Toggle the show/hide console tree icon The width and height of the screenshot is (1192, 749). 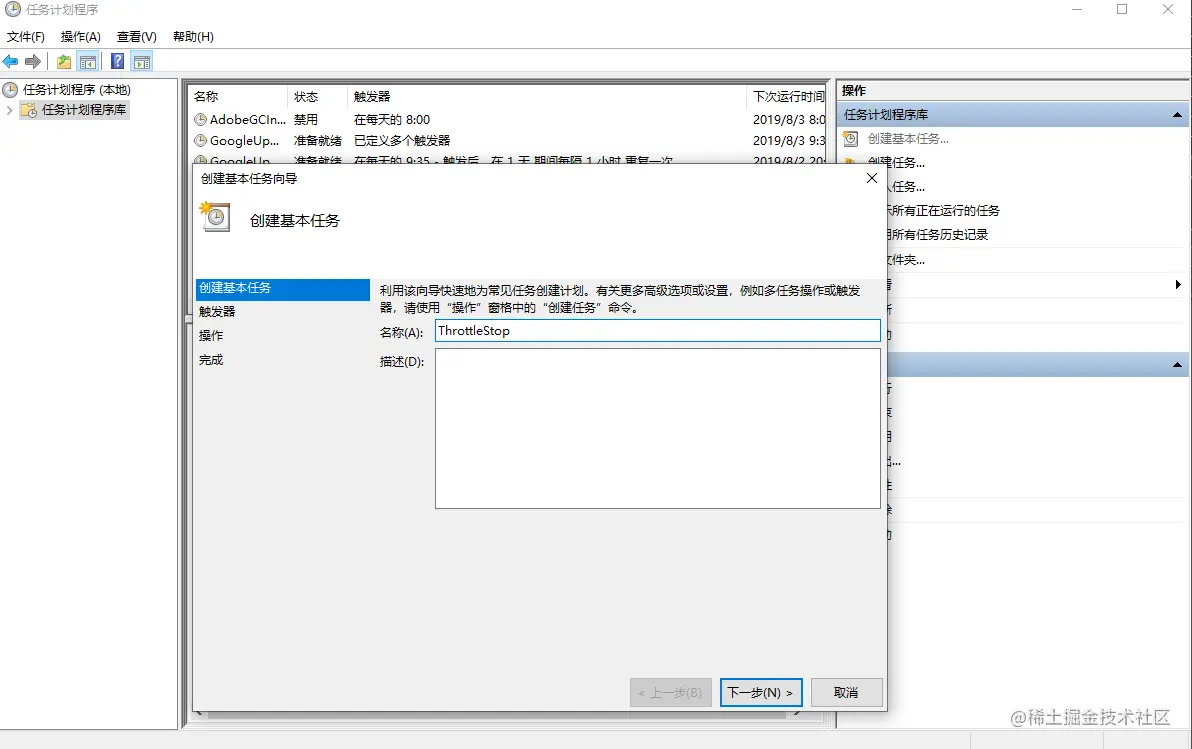(88, 62)
